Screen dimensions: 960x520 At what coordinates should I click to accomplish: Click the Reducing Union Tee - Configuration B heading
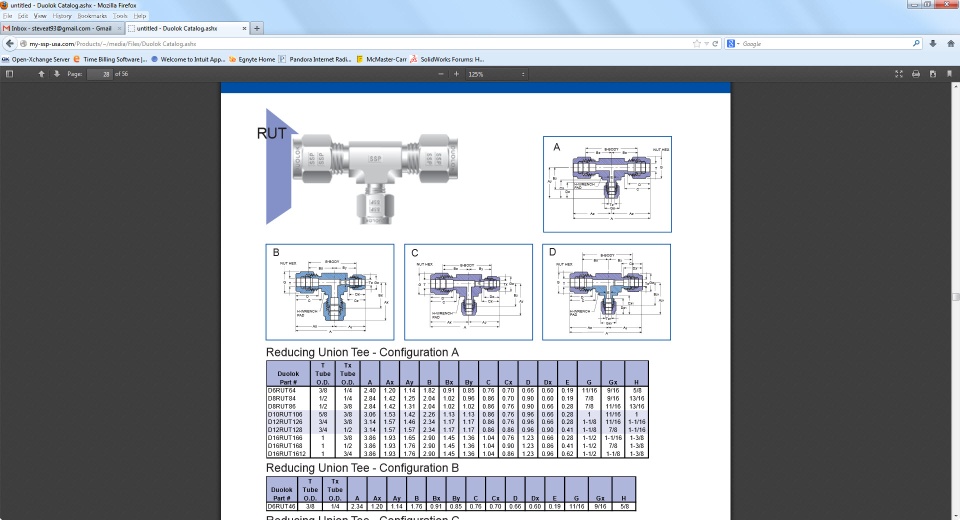pos(362,468)
